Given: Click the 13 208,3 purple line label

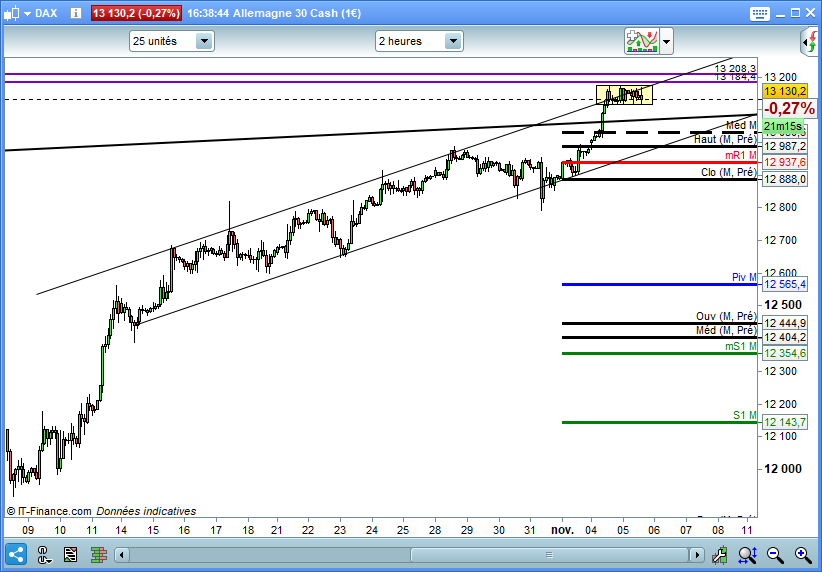Looking at the screenshot, I should tap(735, 68).
